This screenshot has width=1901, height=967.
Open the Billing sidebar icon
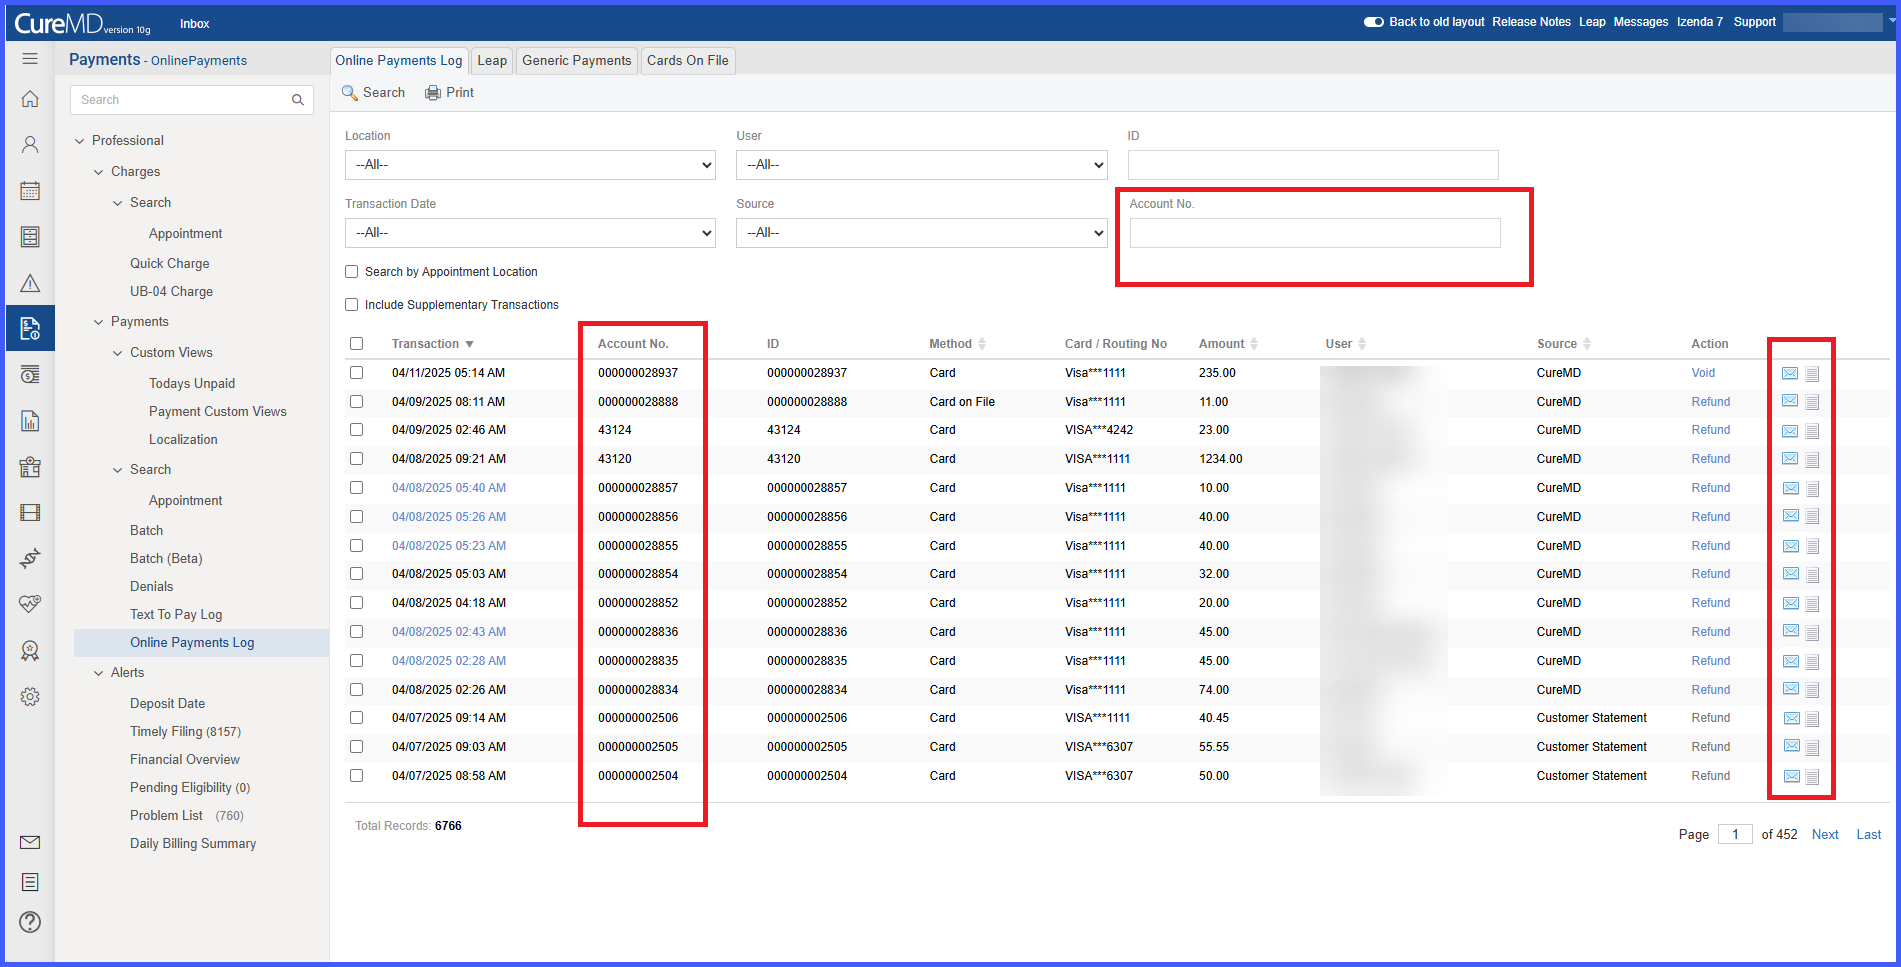30,328
